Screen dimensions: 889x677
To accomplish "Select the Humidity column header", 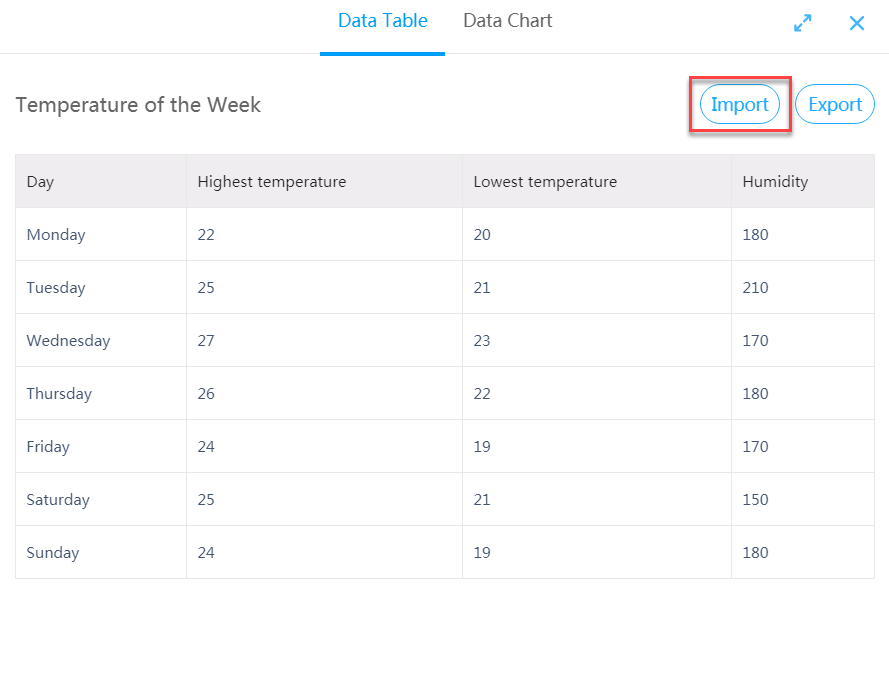I will (x=775, y=182).
